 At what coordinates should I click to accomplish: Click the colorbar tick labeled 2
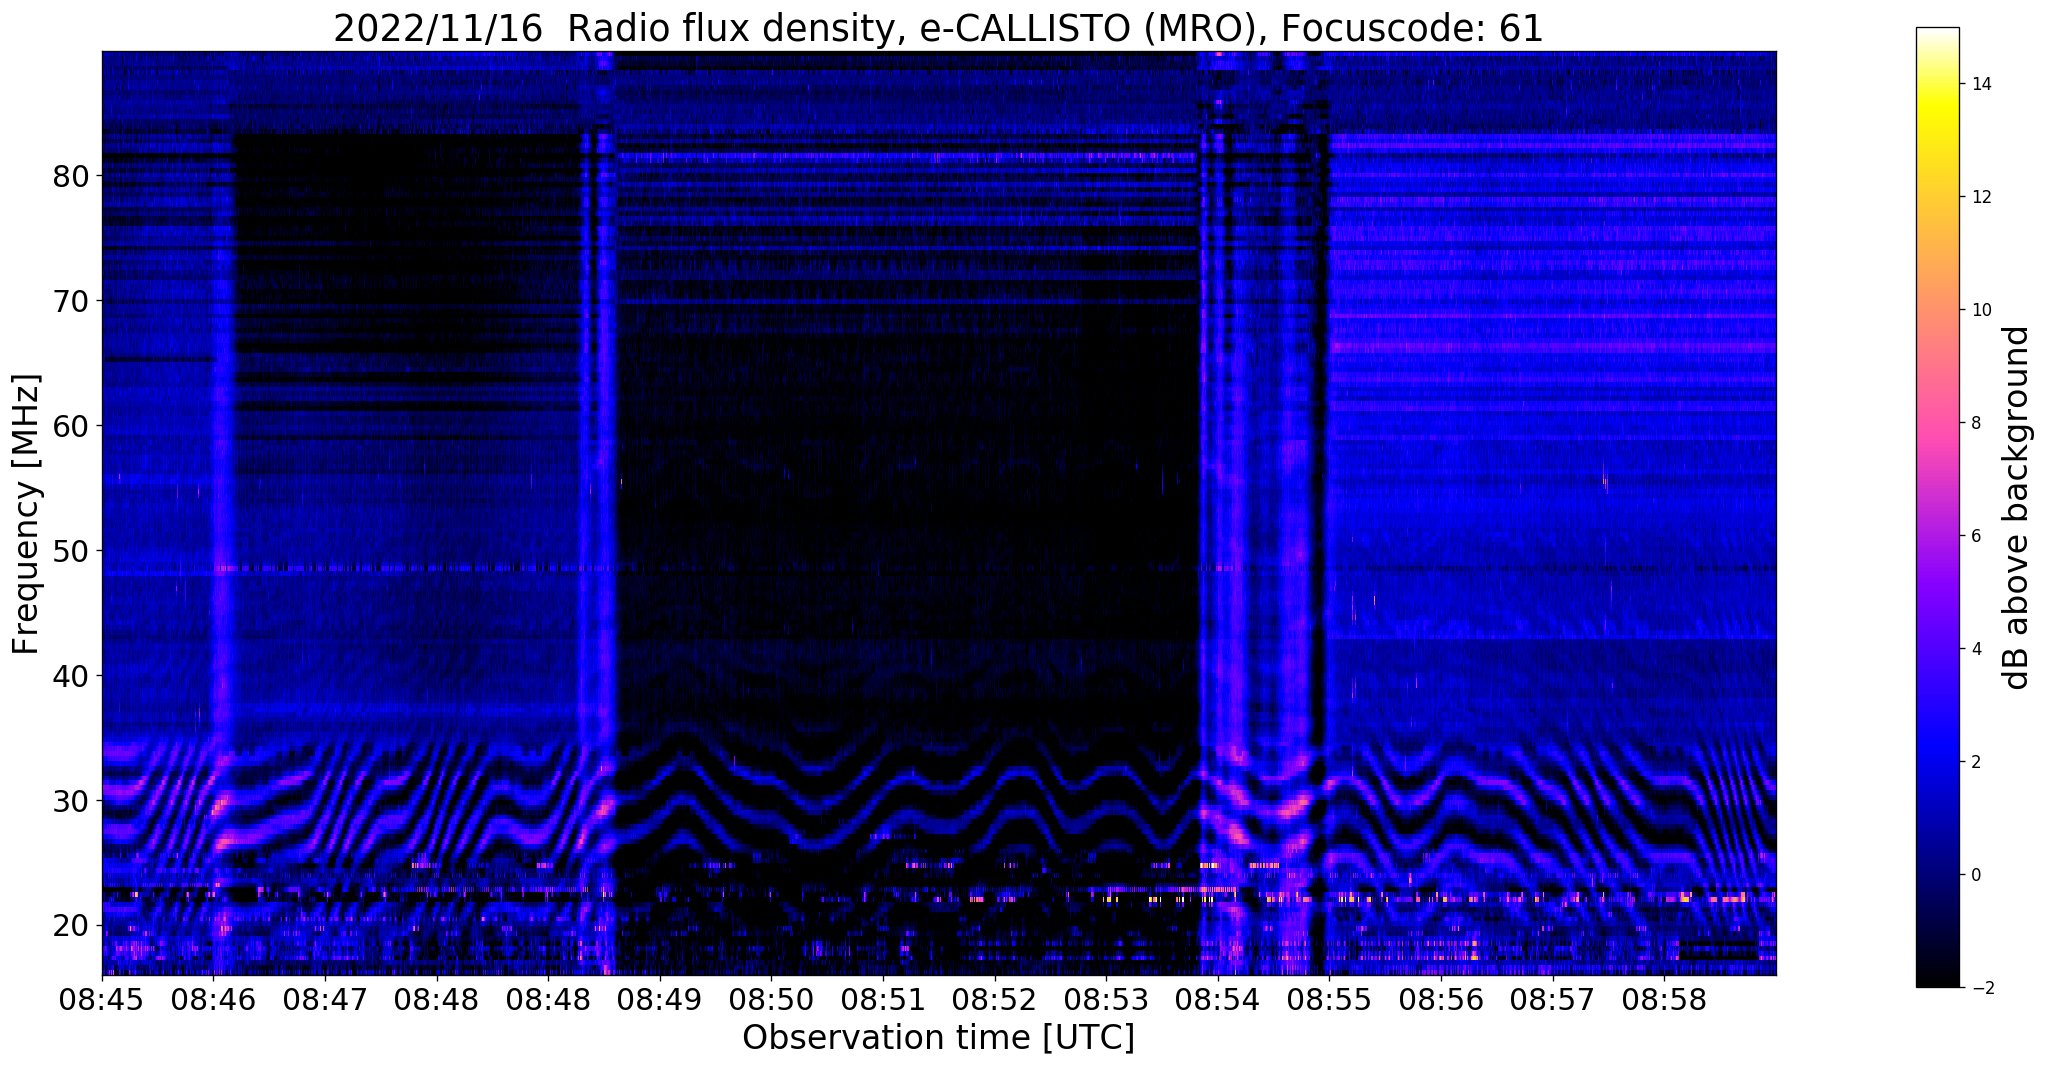1976,762
